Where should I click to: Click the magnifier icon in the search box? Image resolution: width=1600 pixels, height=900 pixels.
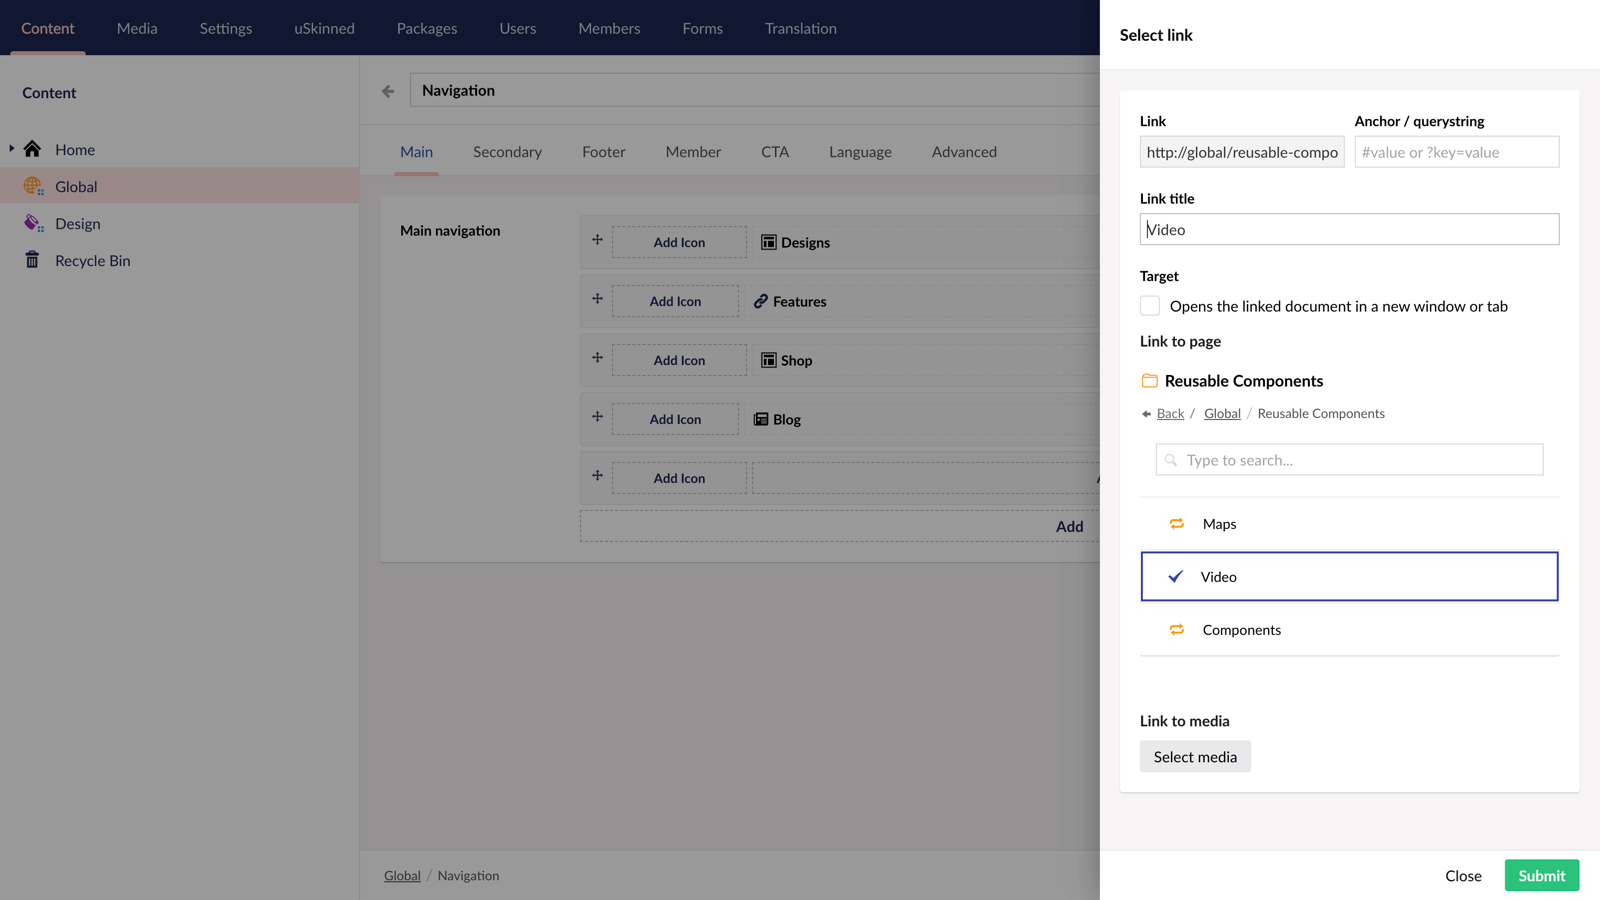click(x=1170, y=459)
